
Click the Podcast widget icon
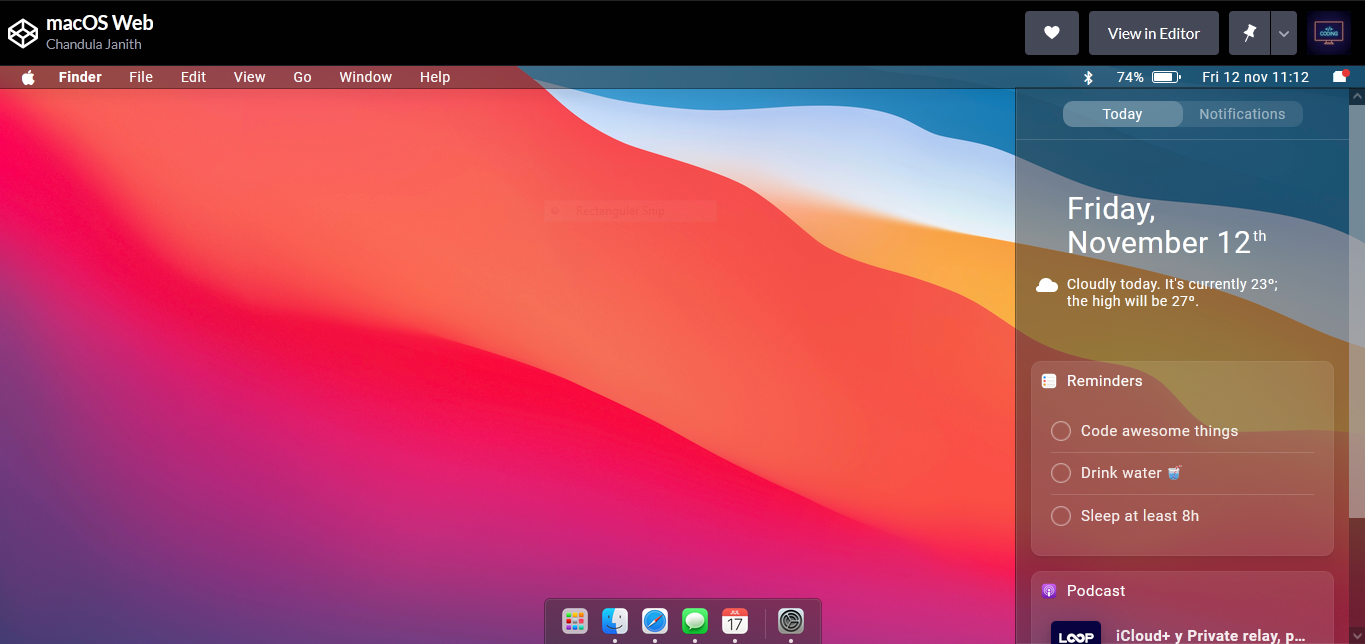[1049, 591]
